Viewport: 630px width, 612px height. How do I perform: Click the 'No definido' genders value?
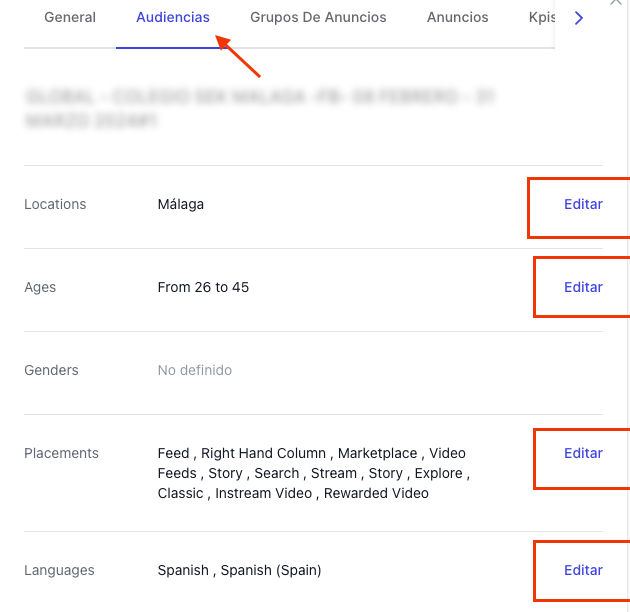click(194, 370)
